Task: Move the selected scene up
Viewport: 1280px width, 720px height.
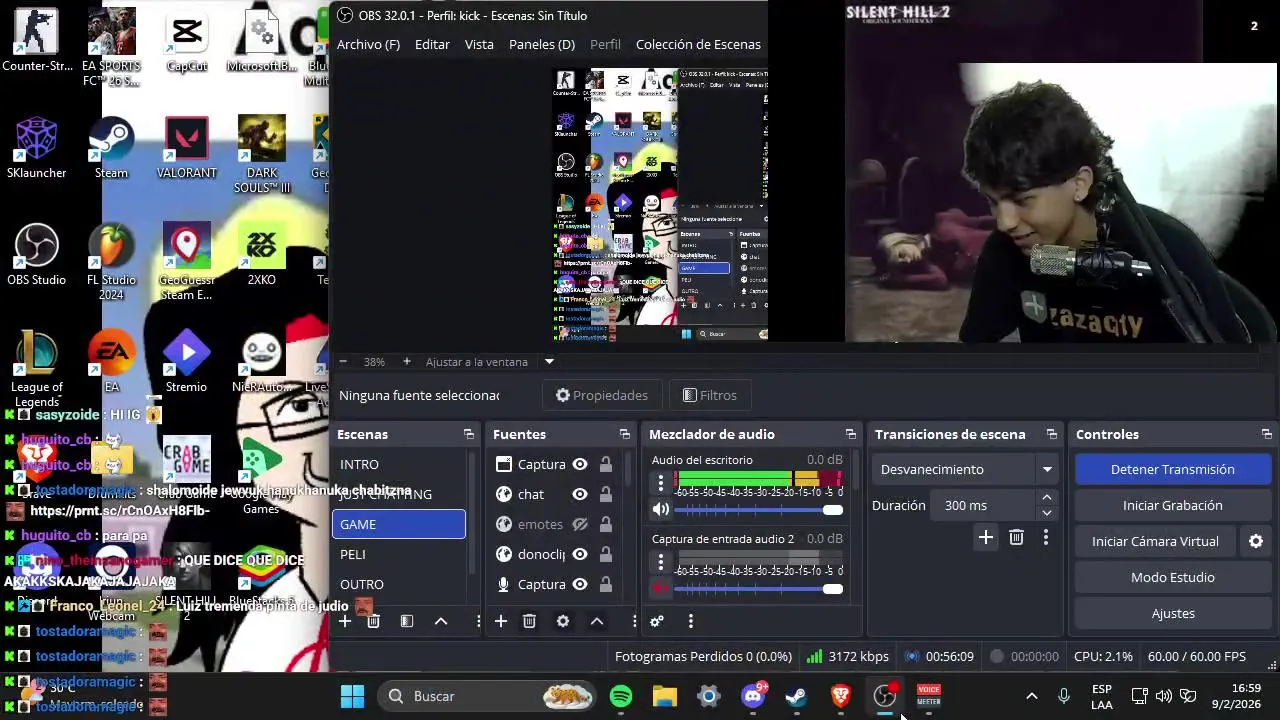Action: tap(441, 621)
